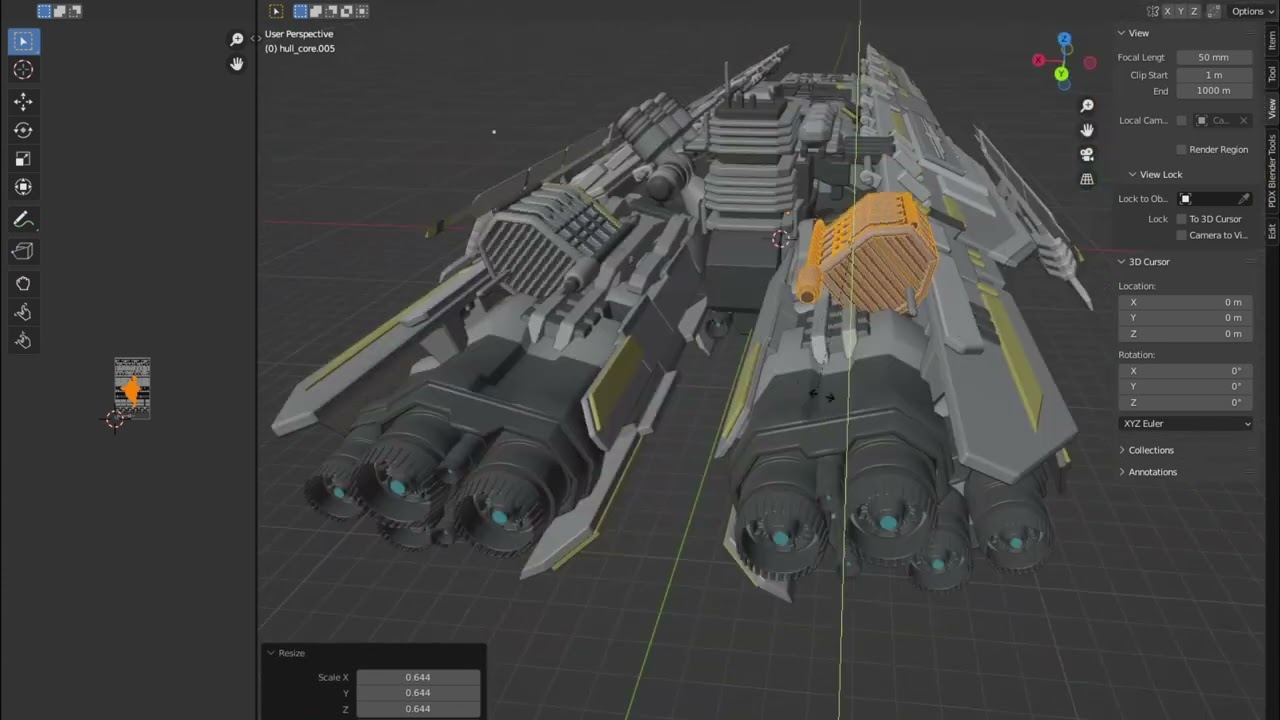Toggle the region arrows beside User Perspective
Viewport: 1280px width, 720px height.
pyautogui.click(x=256, y=38)
